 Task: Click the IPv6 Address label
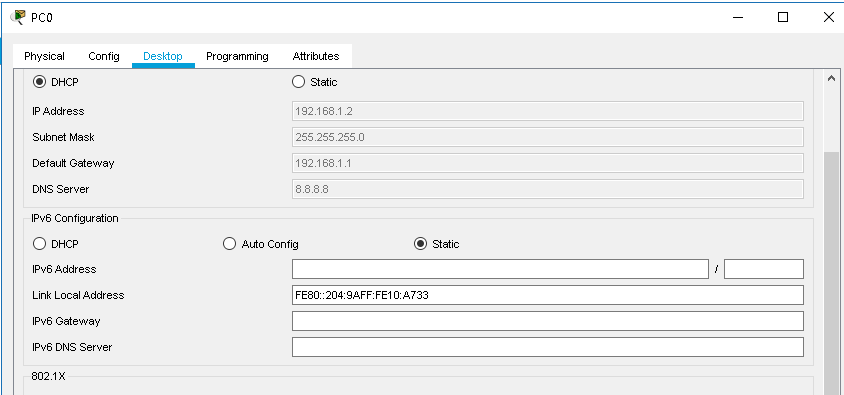click(x=64, y=269)
